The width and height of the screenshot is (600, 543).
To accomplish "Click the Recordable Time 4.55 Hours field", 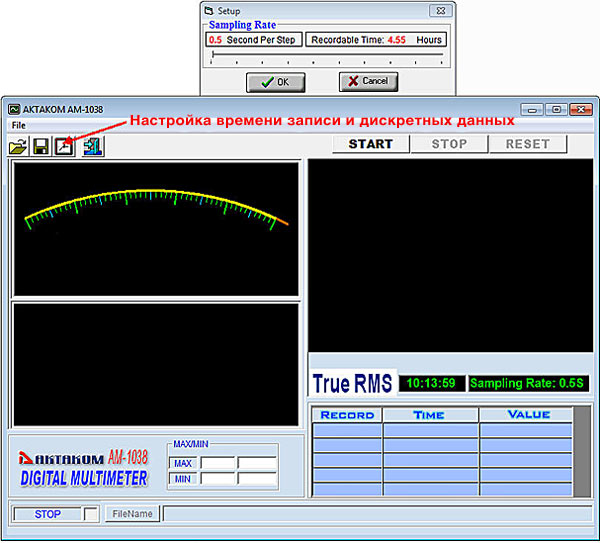I will (x=376, y=40).
